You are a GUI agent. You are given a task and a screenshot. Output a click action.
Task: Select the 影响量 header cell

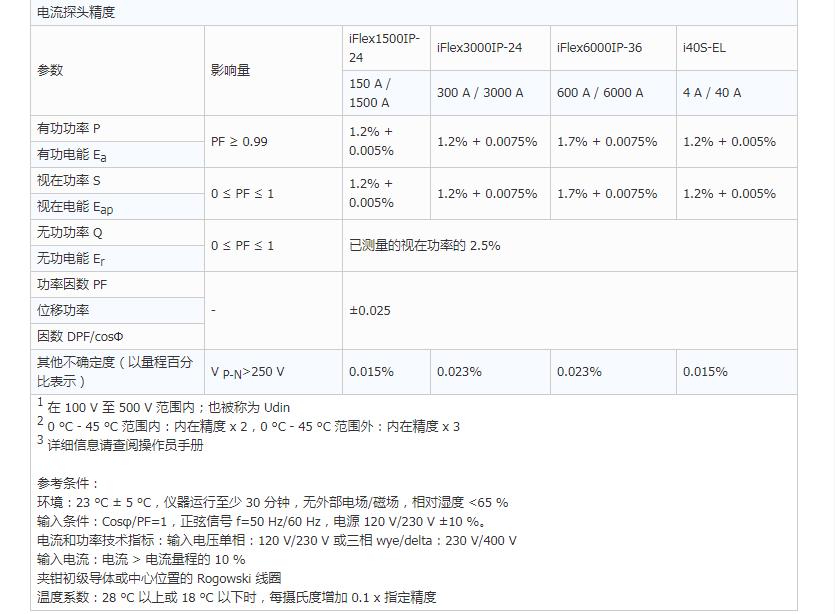click(x=230, y=70)
